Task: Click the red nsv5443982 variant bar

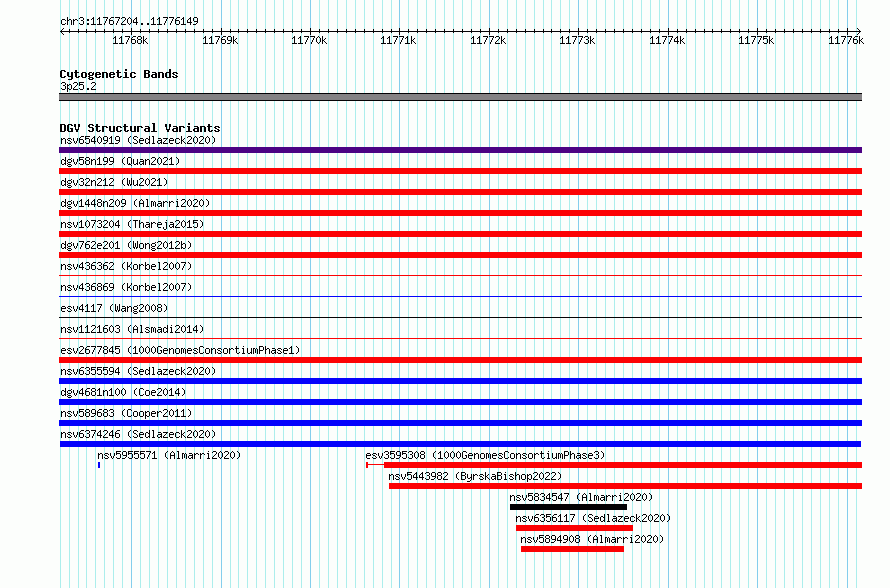Action: [x=625, y=486]
